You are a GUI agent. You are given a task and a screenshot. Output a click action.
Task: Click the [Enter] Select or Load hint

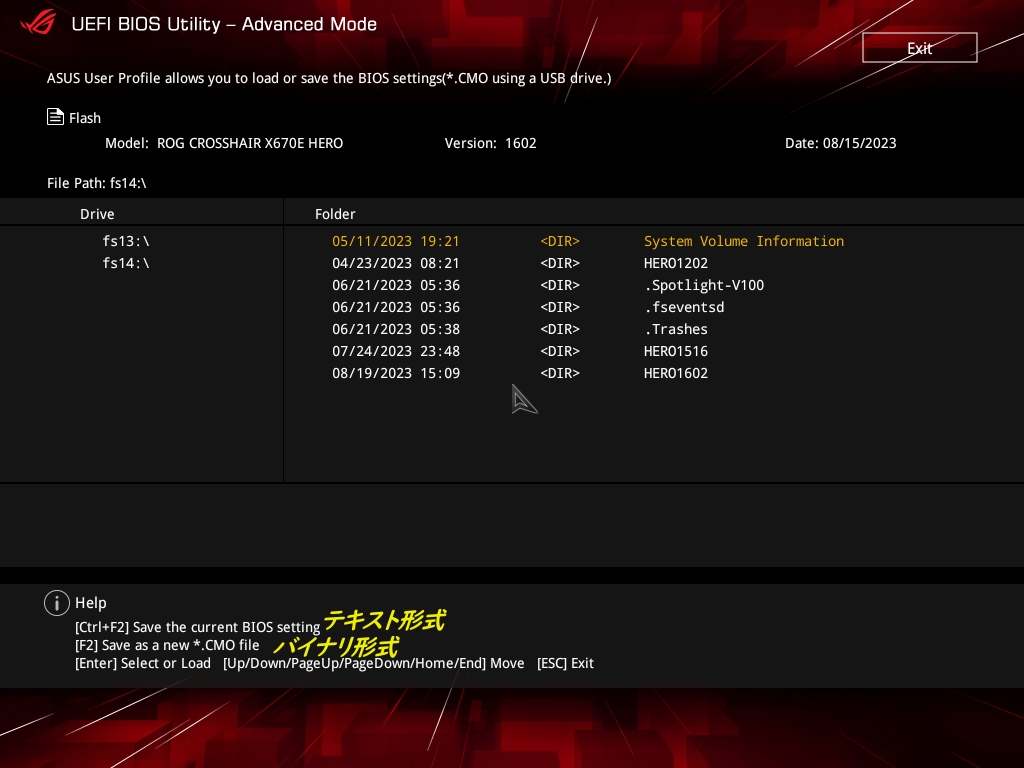click(x=143, y=664)
